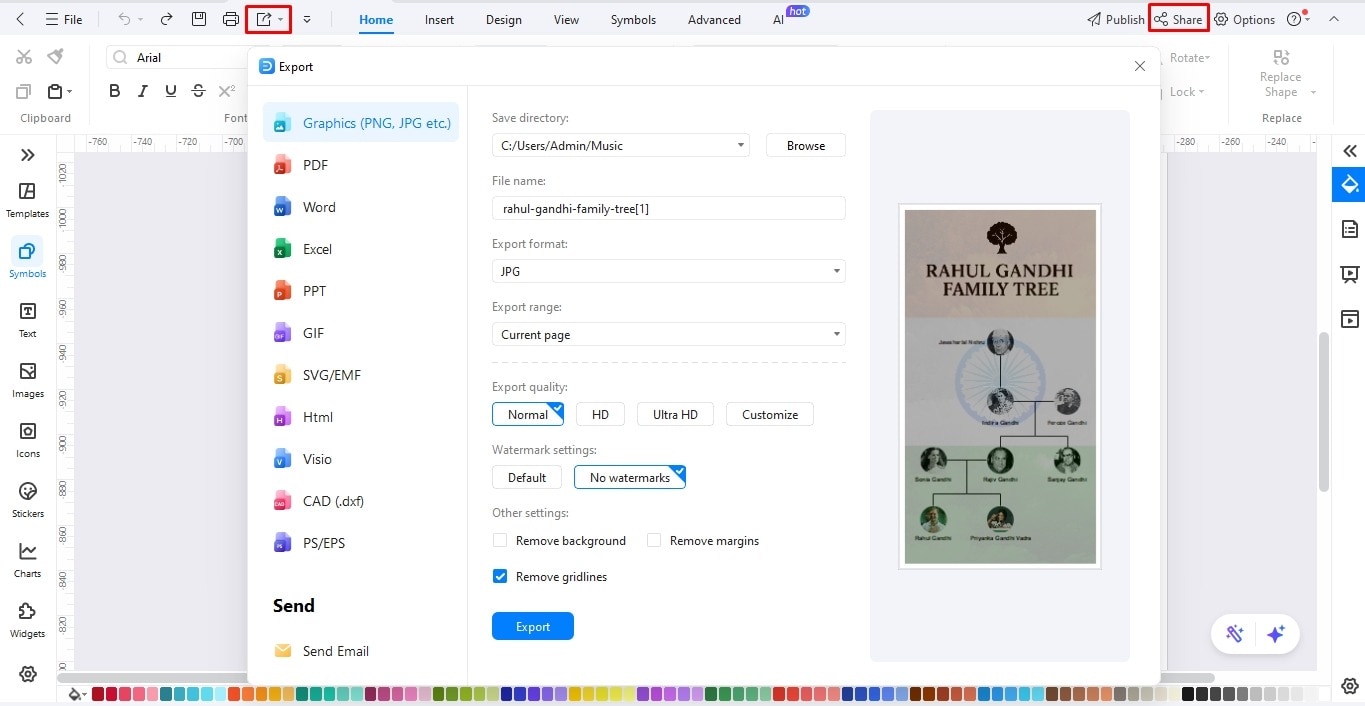Open the fill and format panel on right
This screenshot has width=1365, height=706.
[1349, 184]
